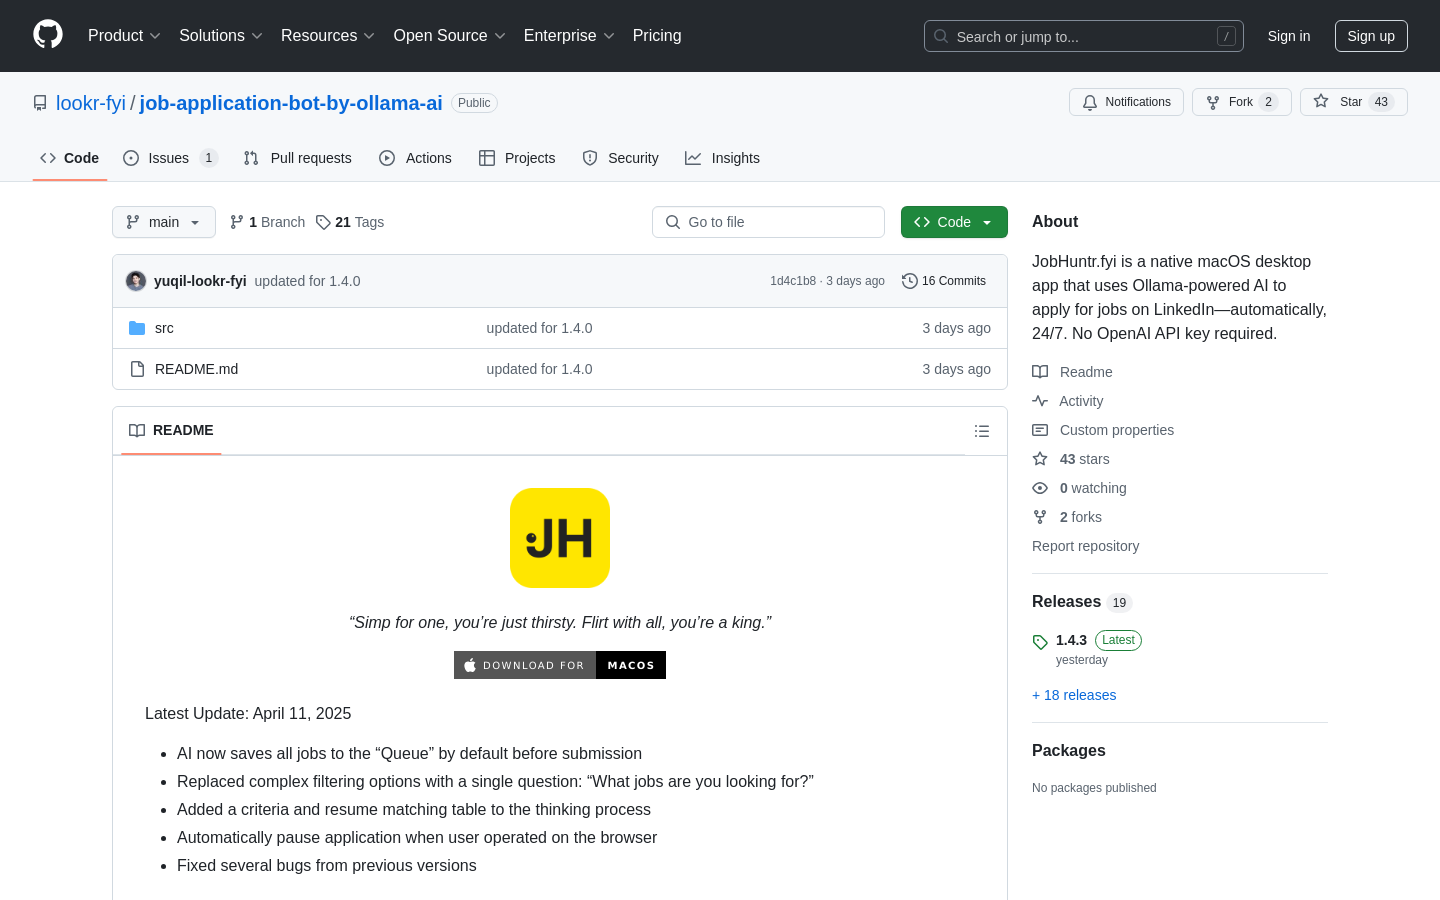Click the Go to file search field
Viewport: 1440px width, 900px height.
(768, 222)
